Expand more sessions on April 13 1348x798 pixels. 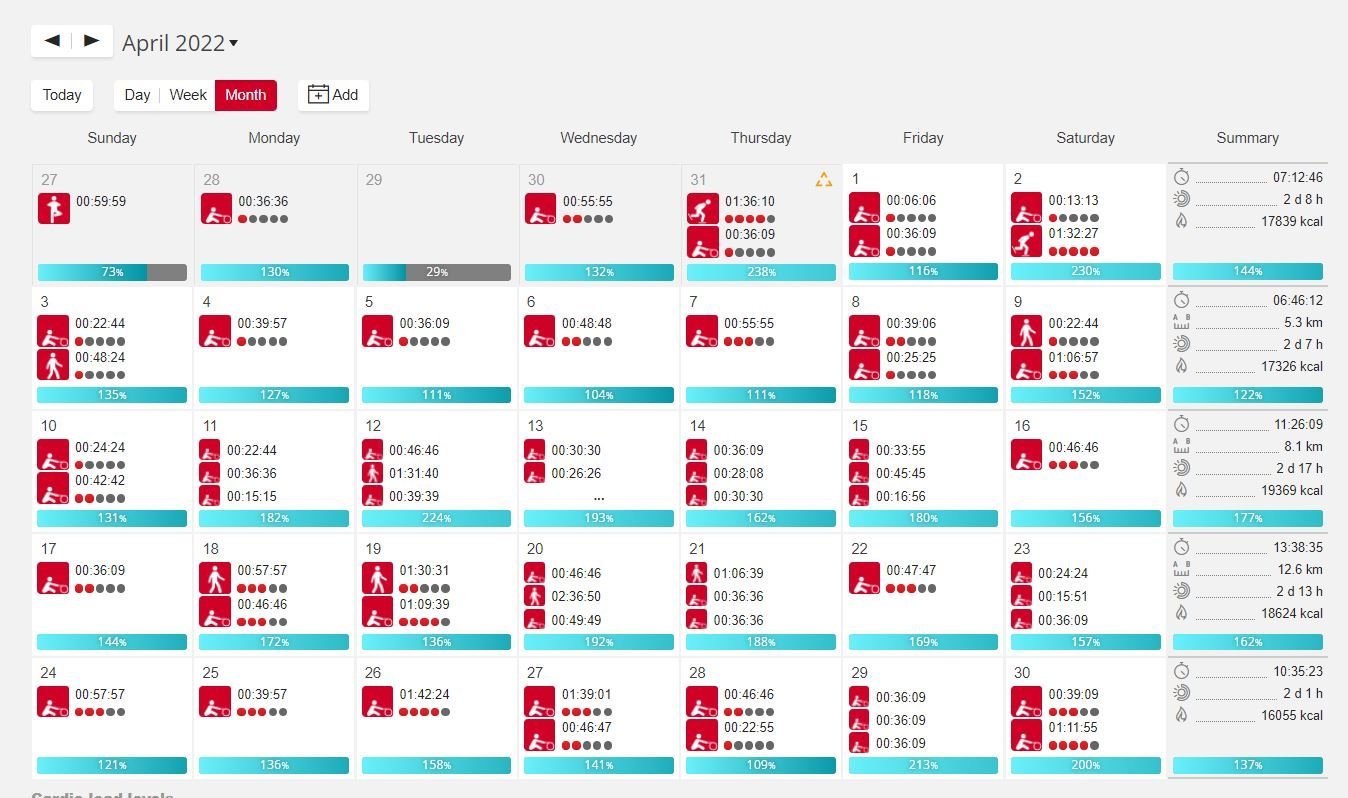point(598,496)
